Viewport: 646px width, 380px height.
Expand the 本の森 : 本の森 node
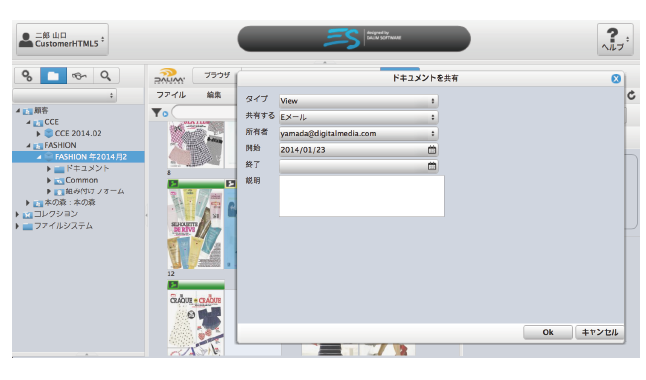[x=28, y=203]
